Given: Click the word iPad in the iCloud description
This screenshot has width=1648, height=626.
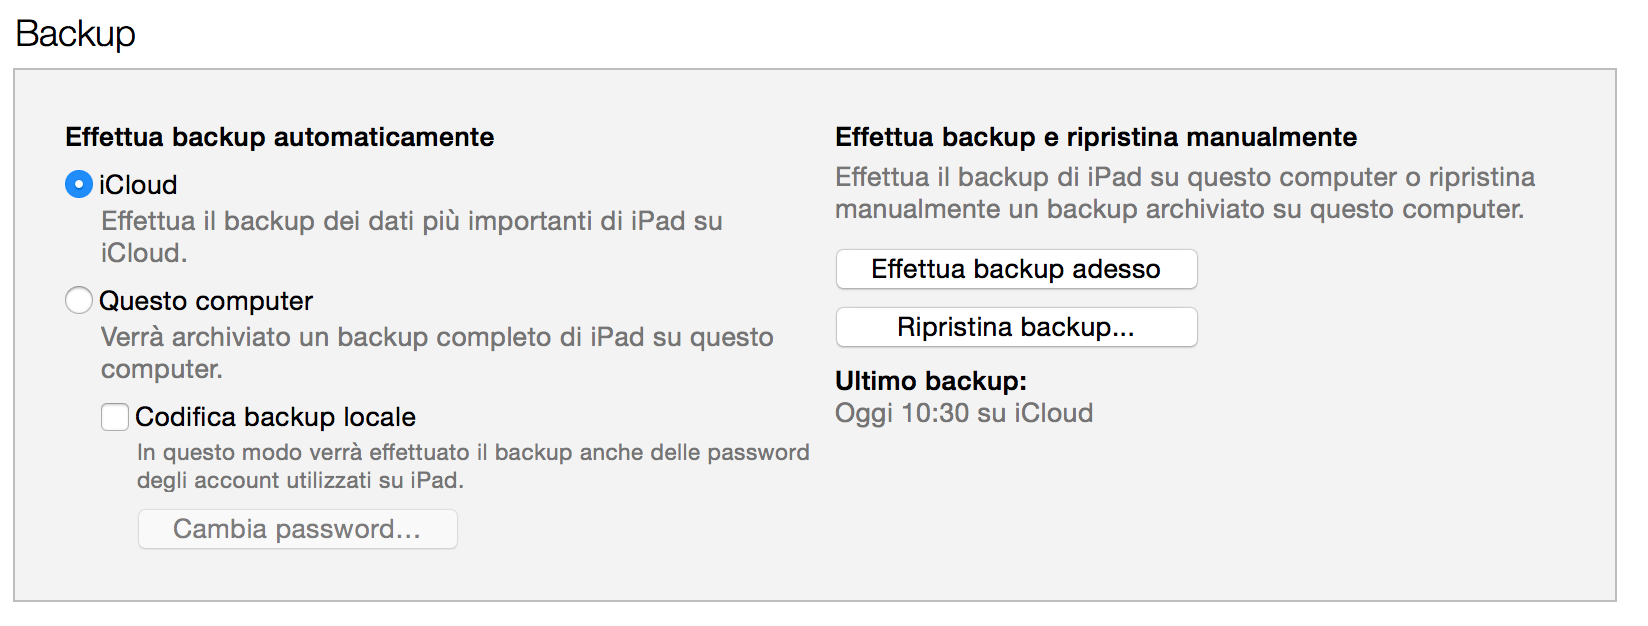Looking at the screenshot, I should click(x=657, y=221).
